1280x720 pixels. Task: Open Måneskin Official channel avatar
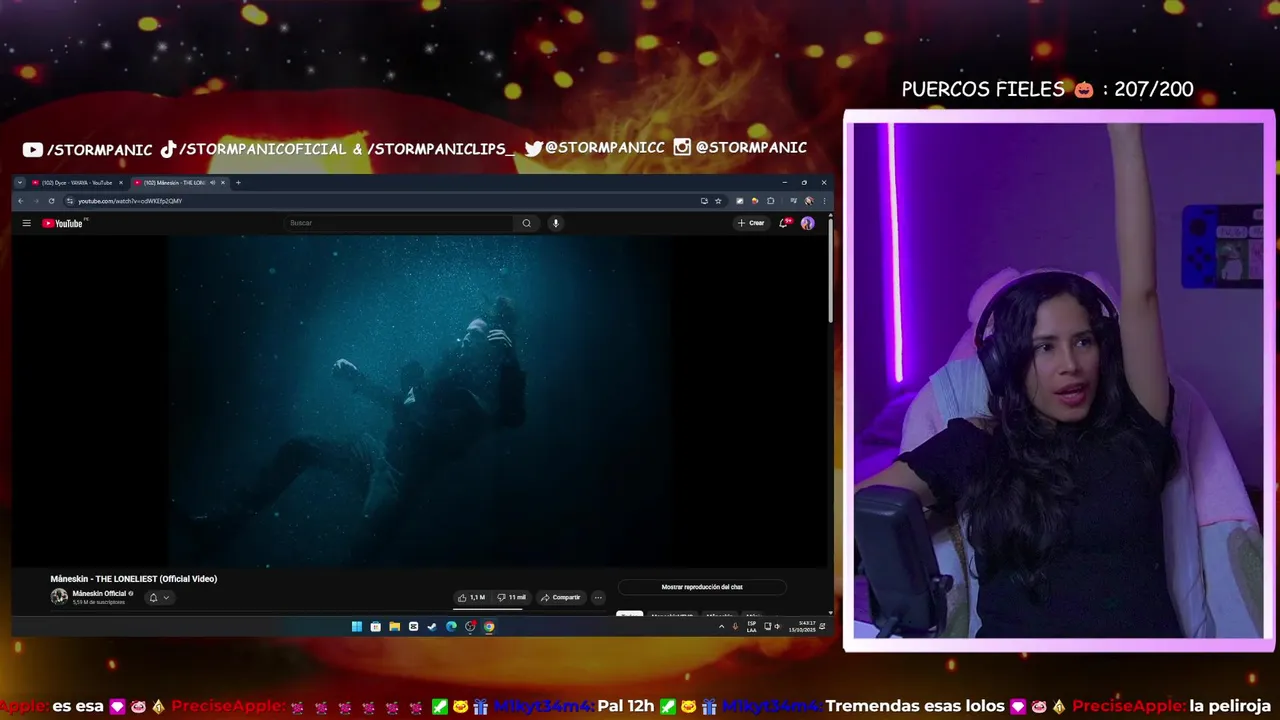tap(59, 597)
